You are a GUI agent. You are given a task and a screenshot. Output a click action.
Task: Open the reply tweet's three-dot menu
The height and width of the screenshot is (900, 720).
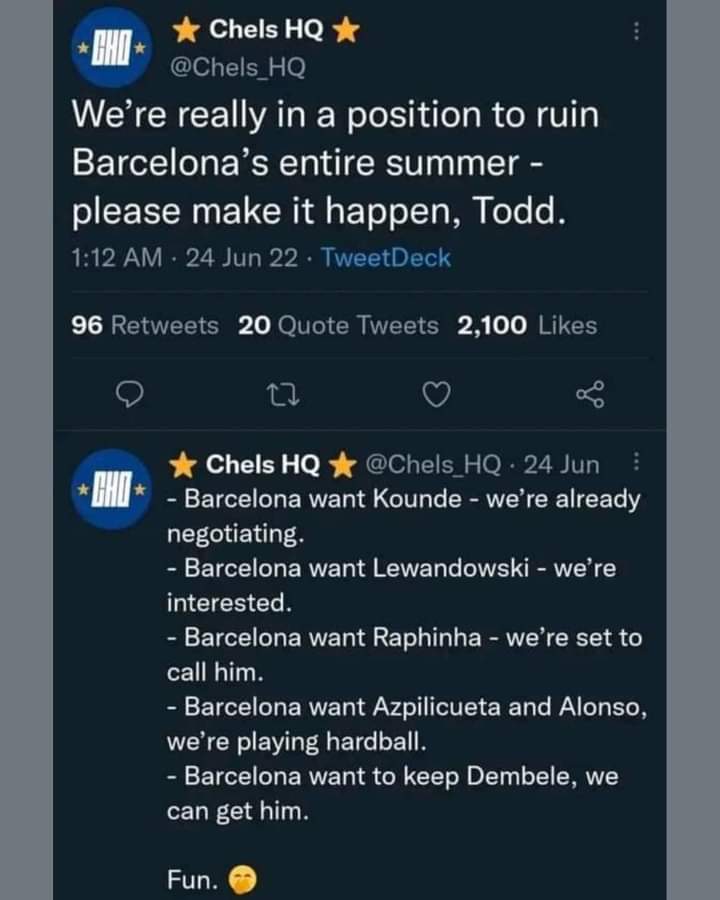[637, 463]
